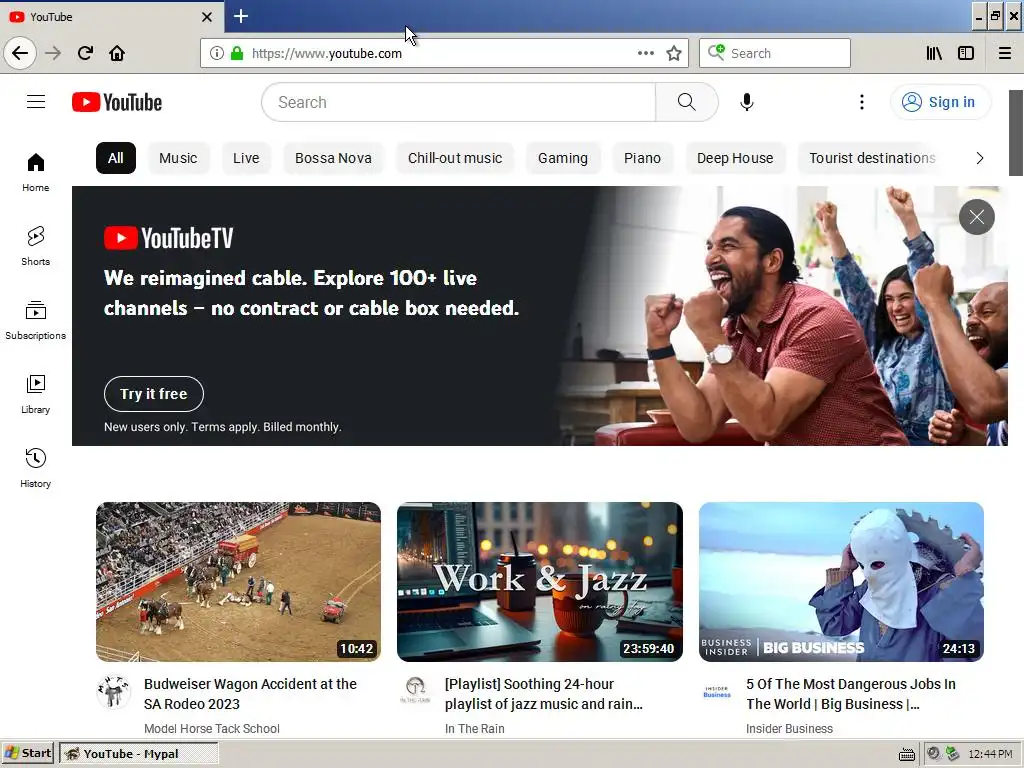Dismiss the YouTube TV banner with X
The height and width of the screenshot is (768, 1024).
click(x=976, y=217)
